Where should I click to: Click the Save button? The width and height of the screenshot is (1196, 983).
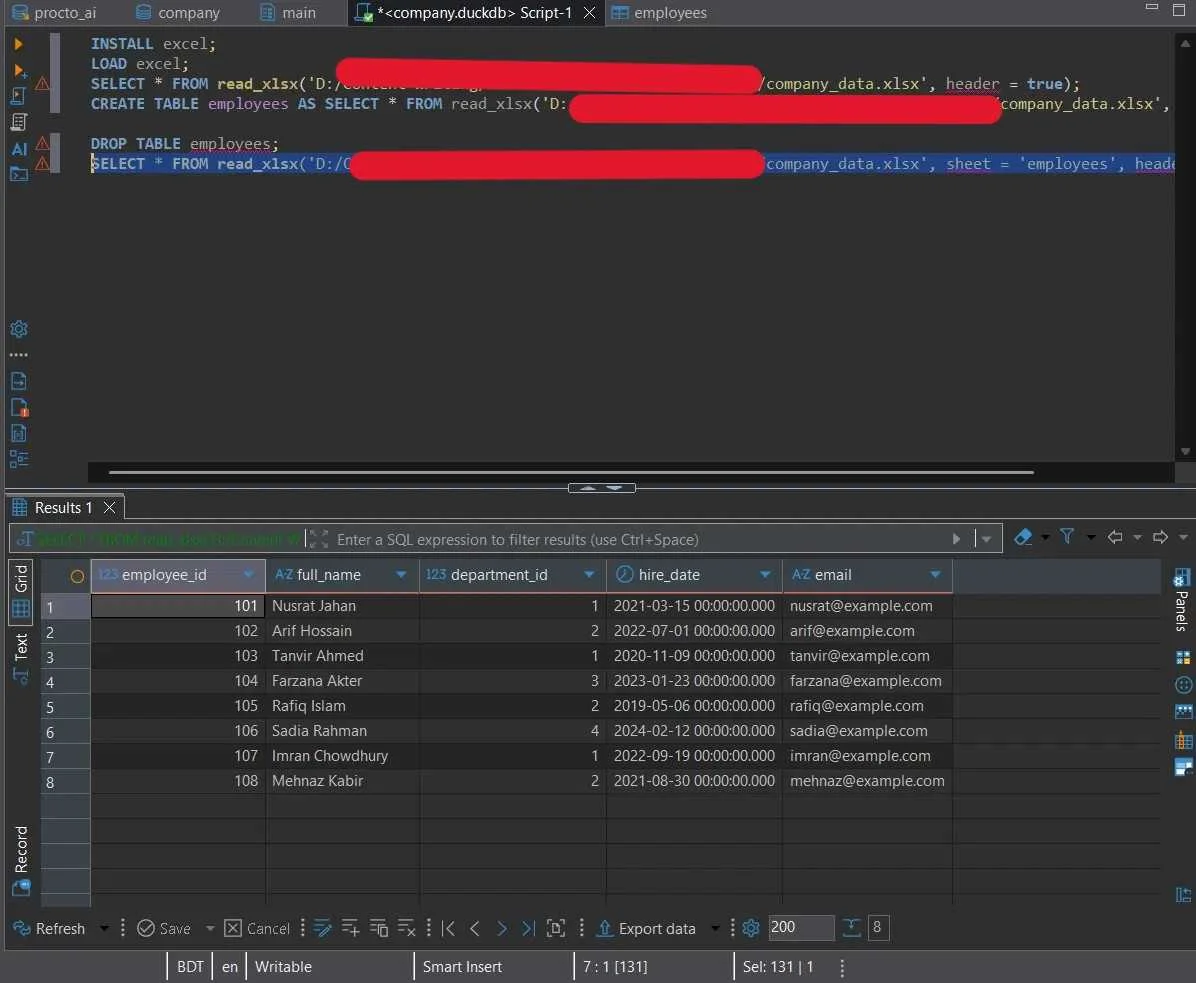click(164, 928)
